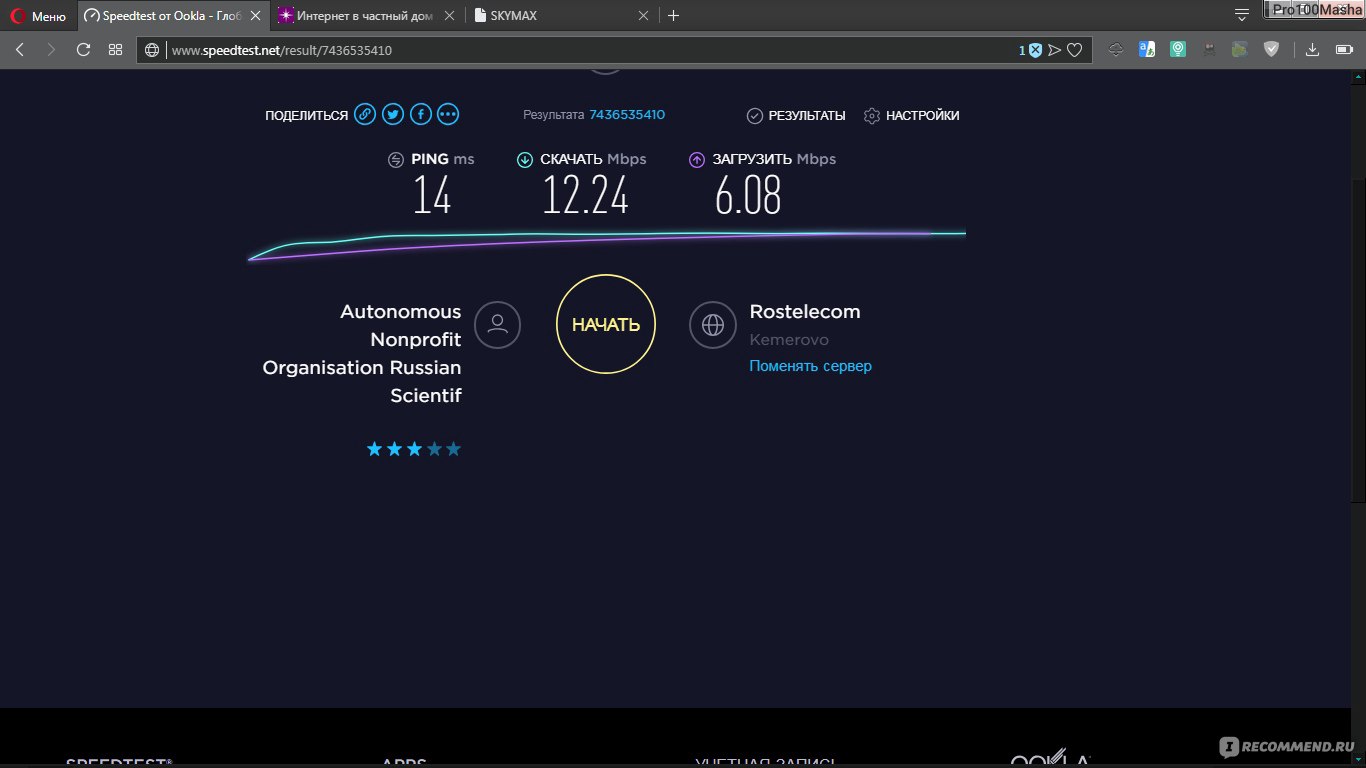1366x768 pixels.
Task: Click the PING ms label
Action: tap(443, 159)
